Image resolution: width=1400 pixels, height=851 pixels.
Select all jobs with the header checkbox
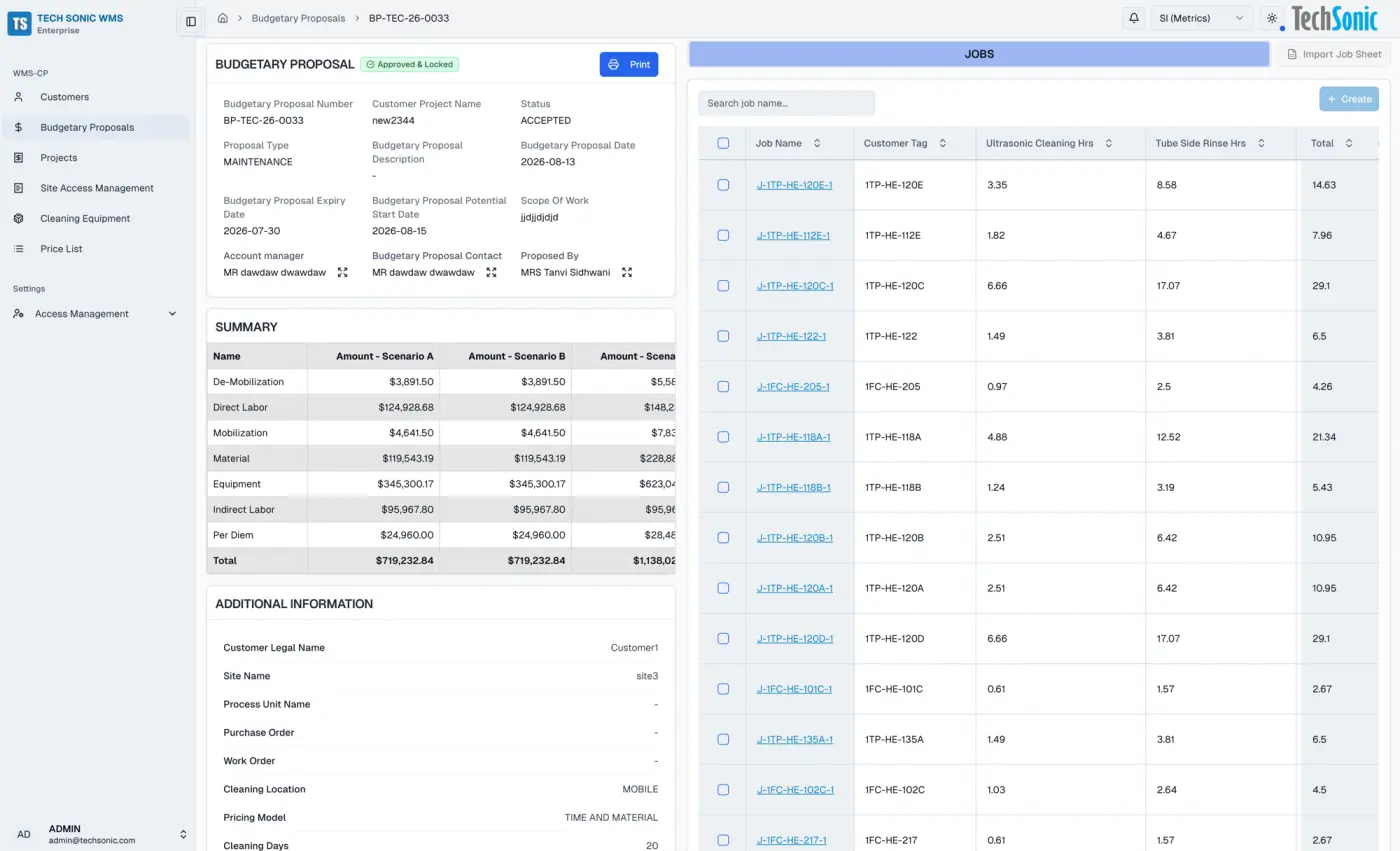pos(724,143)
